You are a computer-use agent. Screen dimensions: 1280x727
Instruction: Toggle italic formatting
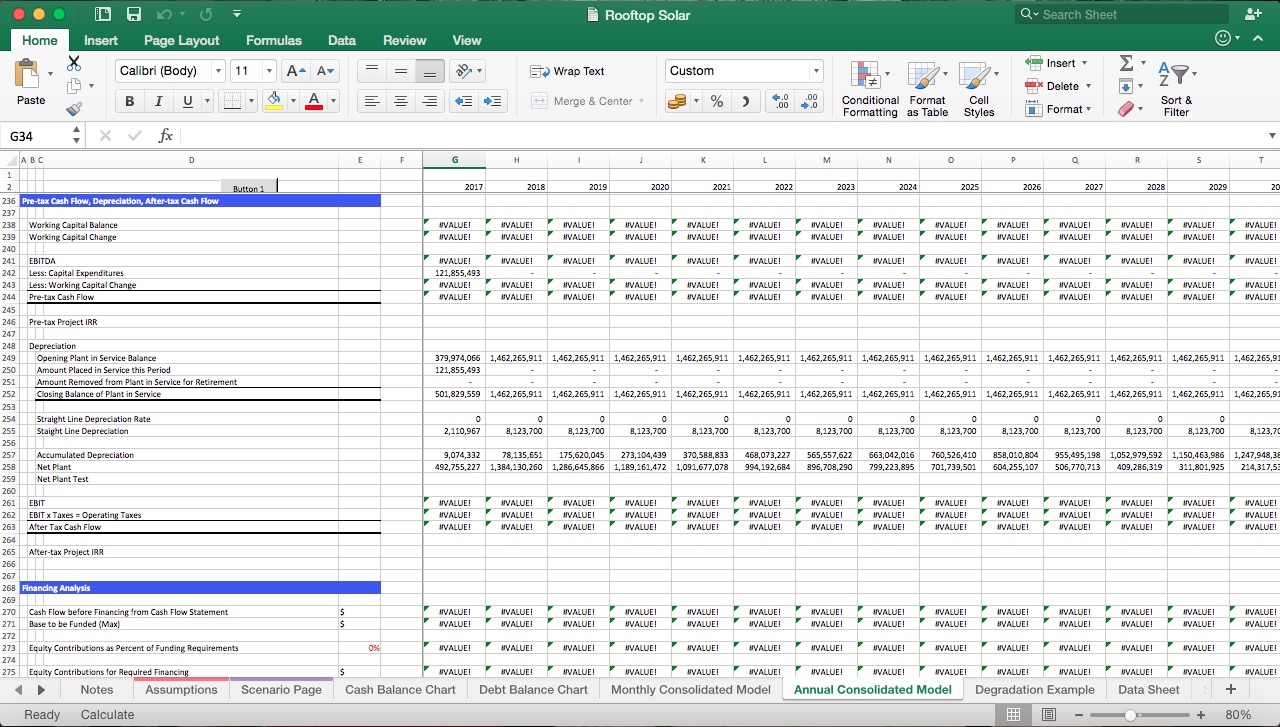(x=158, y=101)
